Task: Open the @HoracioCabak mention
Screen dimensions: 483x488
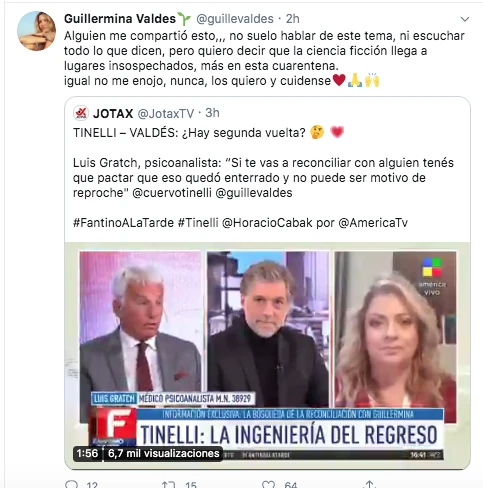Action: pos(267,222)
